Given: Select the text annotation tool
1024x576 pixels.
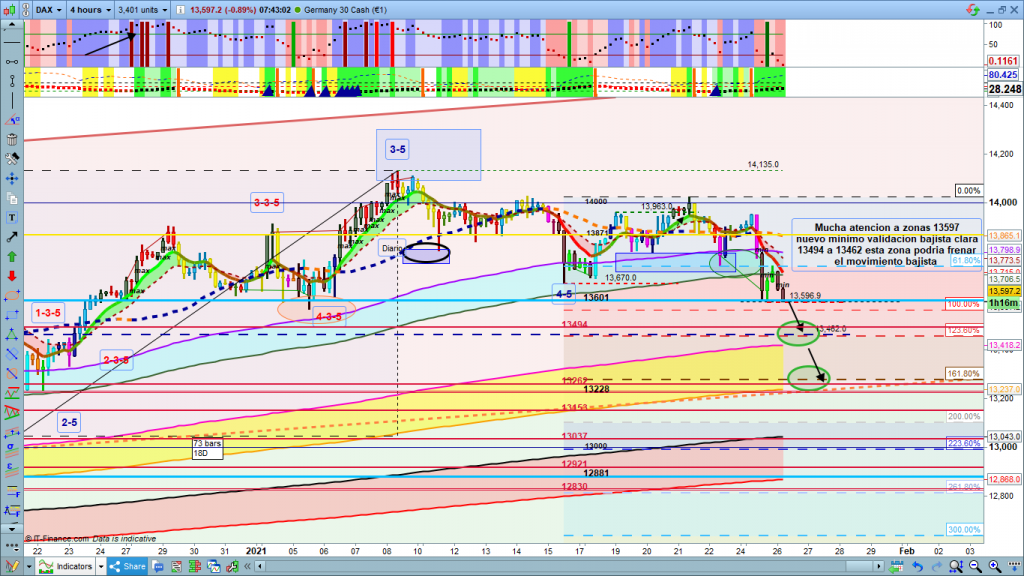Looking at the screenshot, I should pos(11,219).
